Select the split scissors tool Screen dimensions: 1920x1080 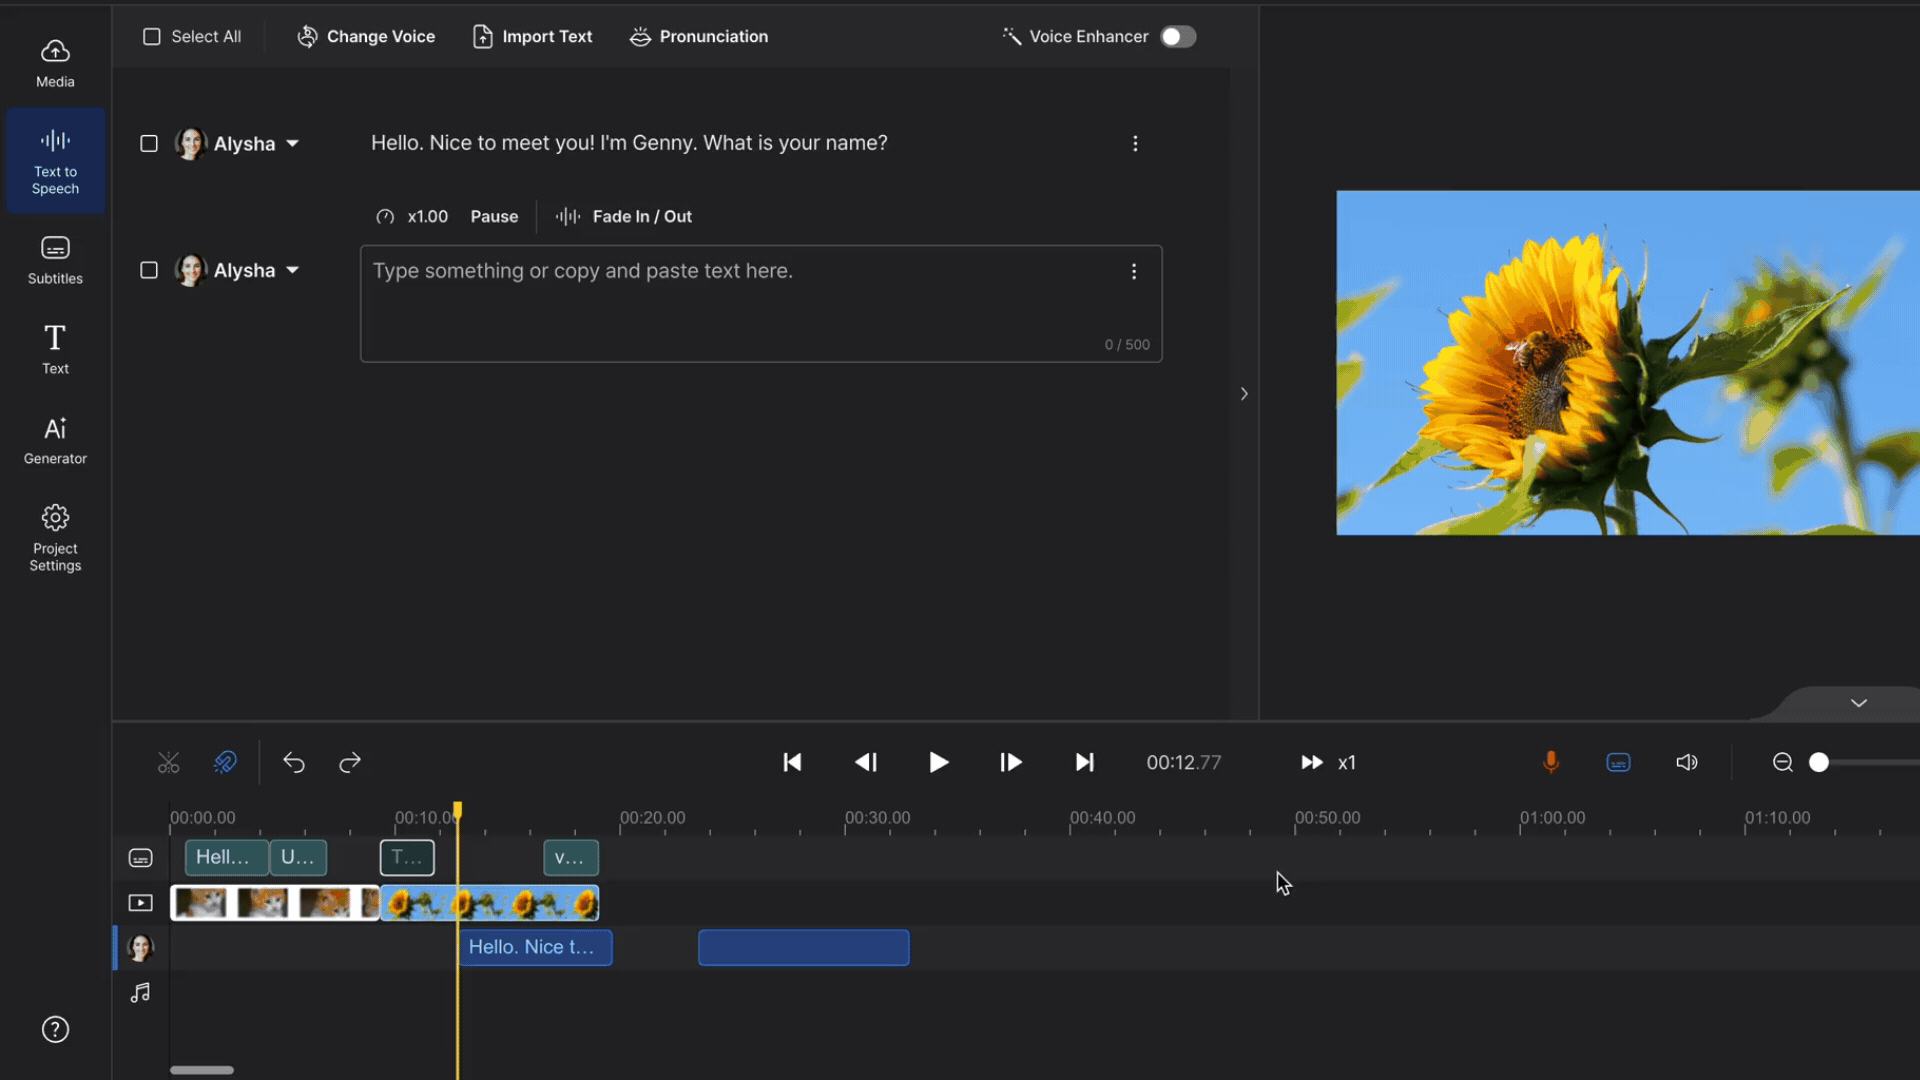click(x=169, y=763)
